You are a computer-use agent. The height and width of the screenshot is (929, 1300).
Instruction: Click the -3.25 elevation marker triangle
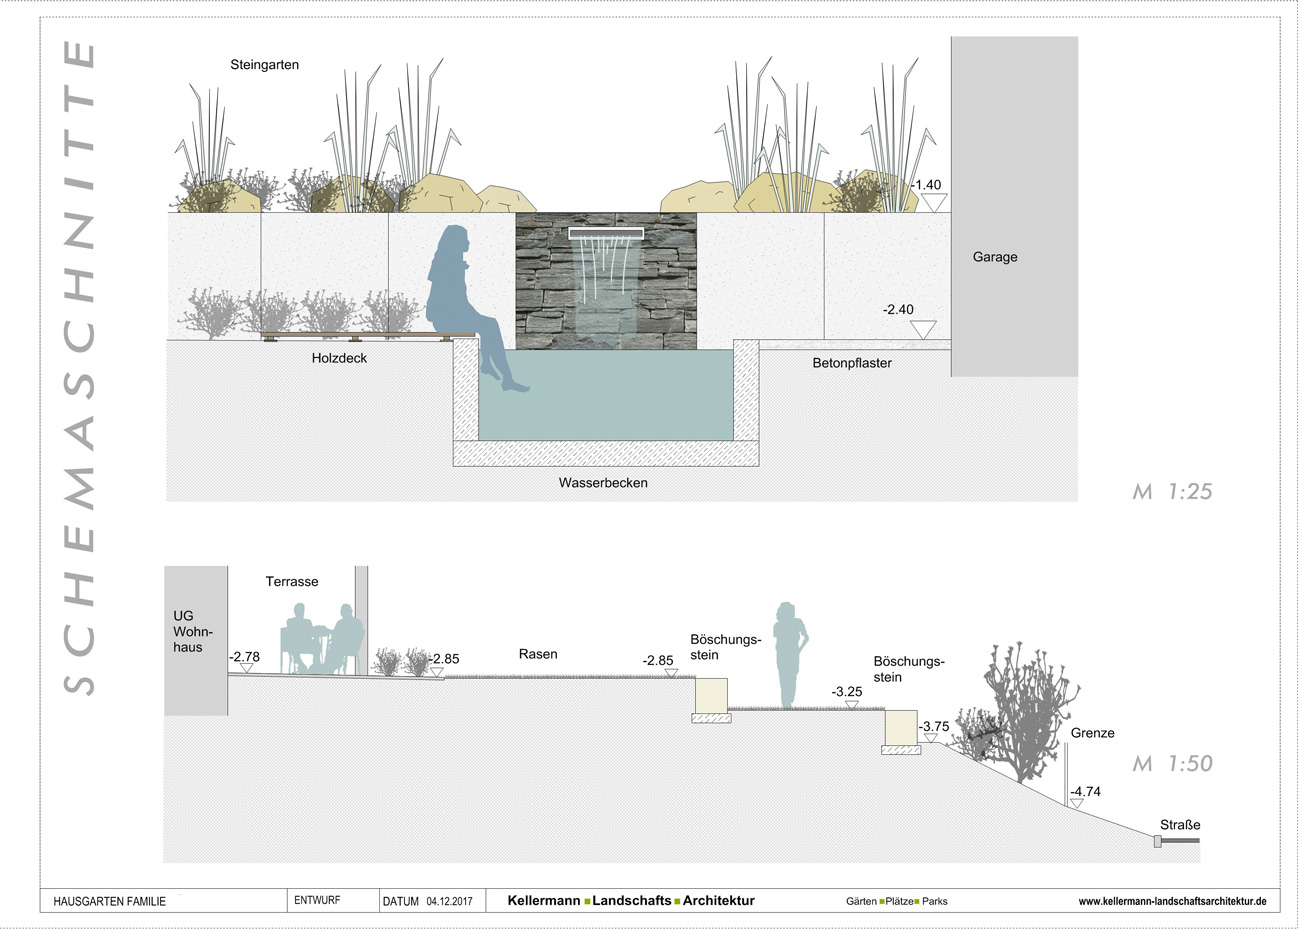[x=851, y=704]
